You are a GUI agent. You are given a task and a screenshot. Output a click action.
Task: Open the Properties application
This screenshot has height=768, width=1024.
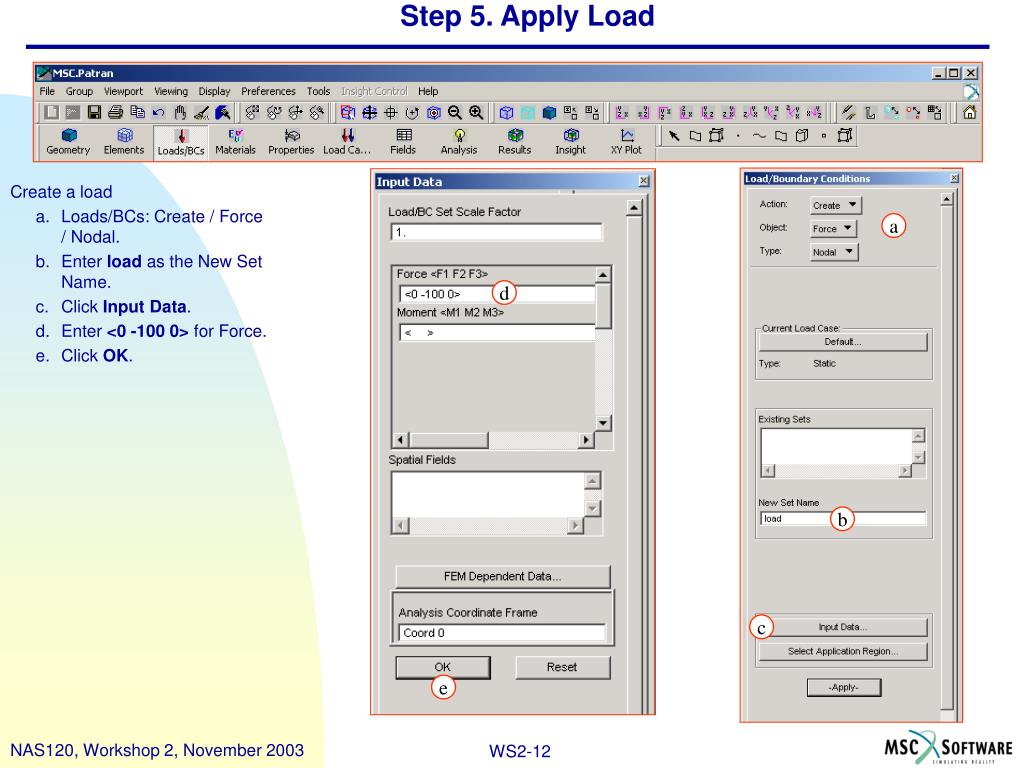(291, 142)
